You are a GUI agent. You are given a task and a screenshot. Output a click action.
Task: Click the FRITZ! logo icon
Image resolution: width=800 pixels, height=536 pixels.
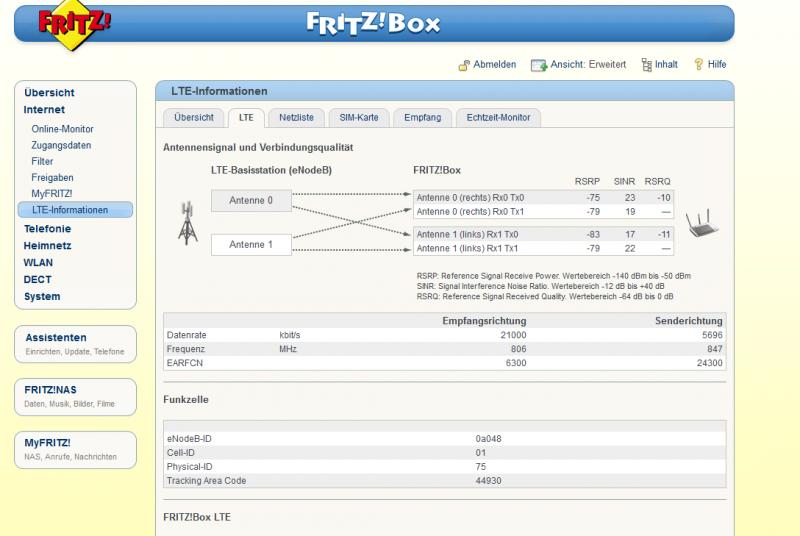pyautogui.click(x=74, y=23)
